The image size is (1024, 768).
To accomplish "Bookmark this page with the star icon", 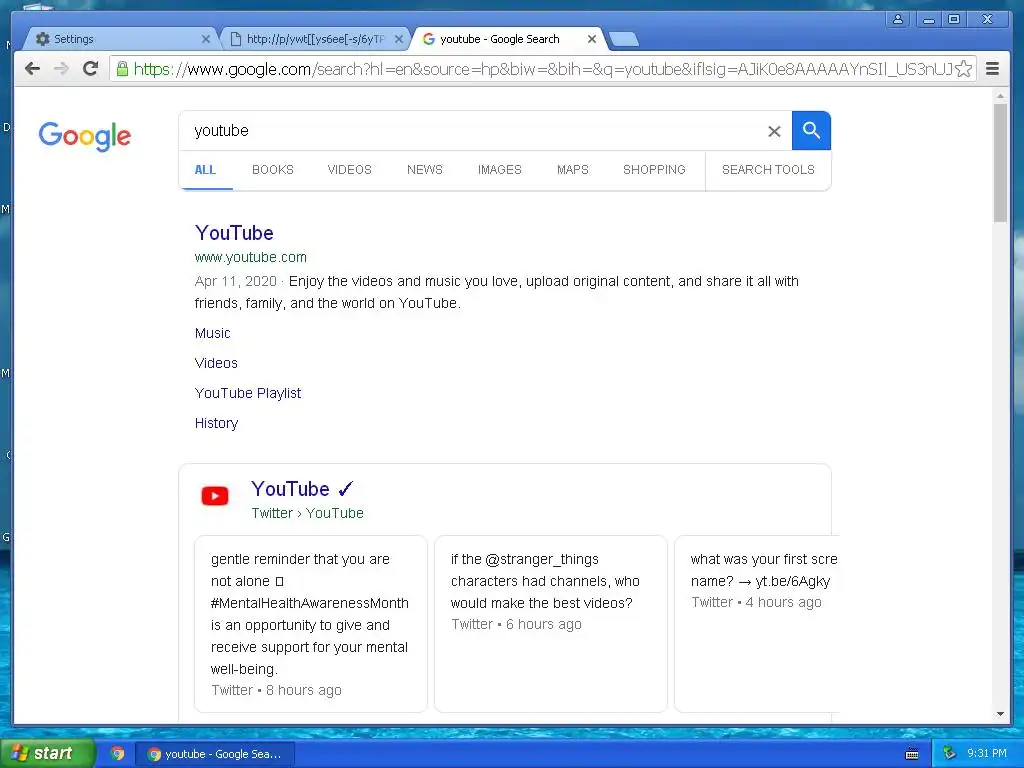I will click(963, 69).
